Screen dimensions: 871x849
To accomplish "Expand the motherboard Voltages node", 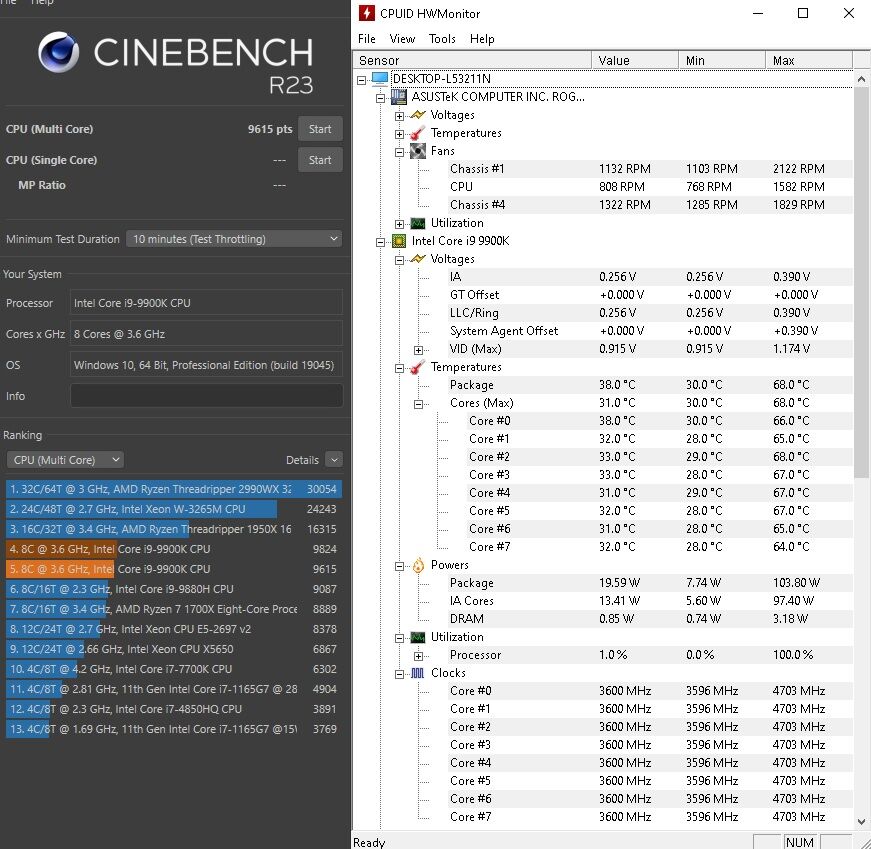I will coord(399,116).
